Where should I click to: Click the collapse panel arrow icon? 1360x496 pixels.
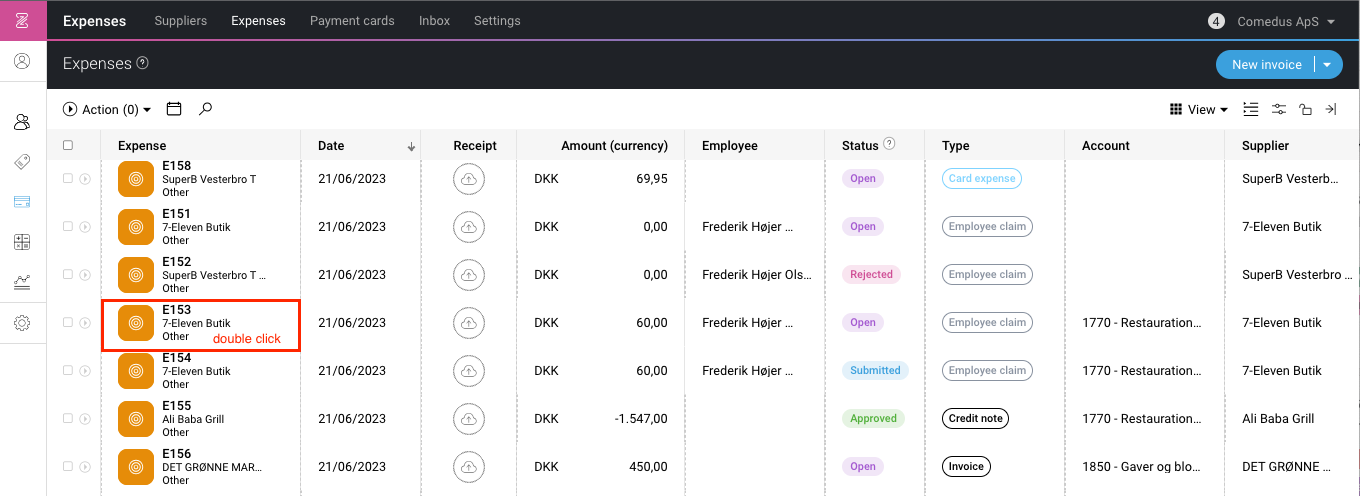click(x=1331, y=109)
